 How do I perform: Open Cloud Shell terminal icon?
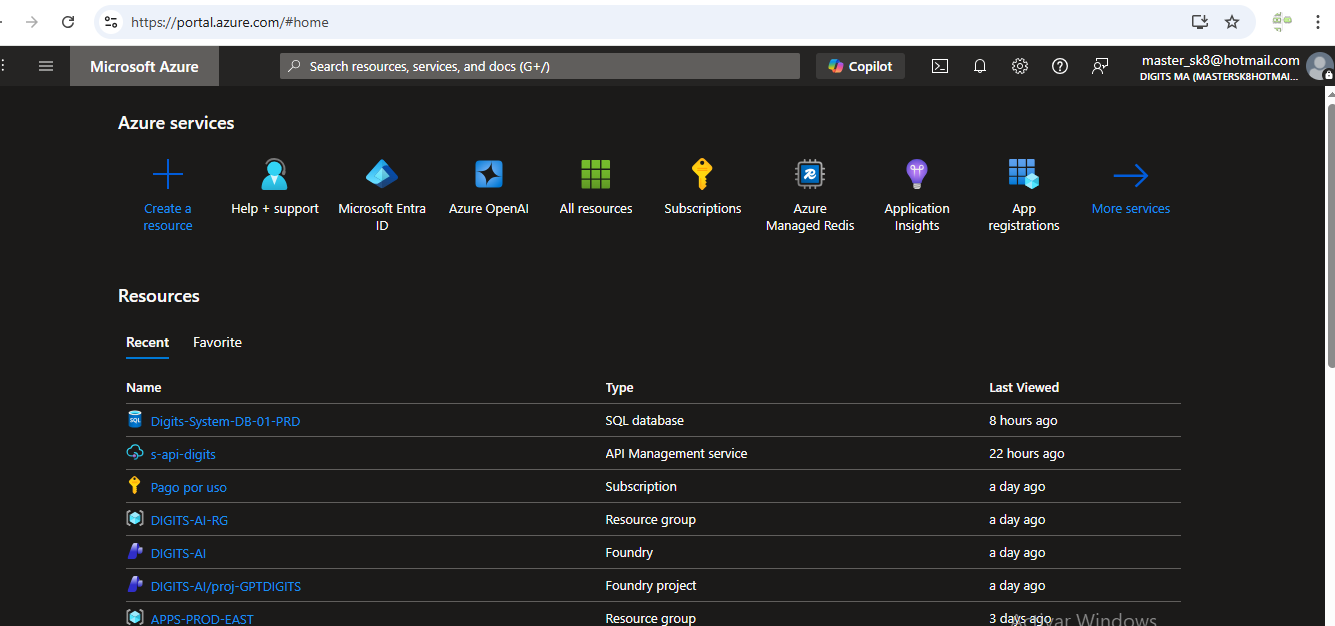pos(940,66)
